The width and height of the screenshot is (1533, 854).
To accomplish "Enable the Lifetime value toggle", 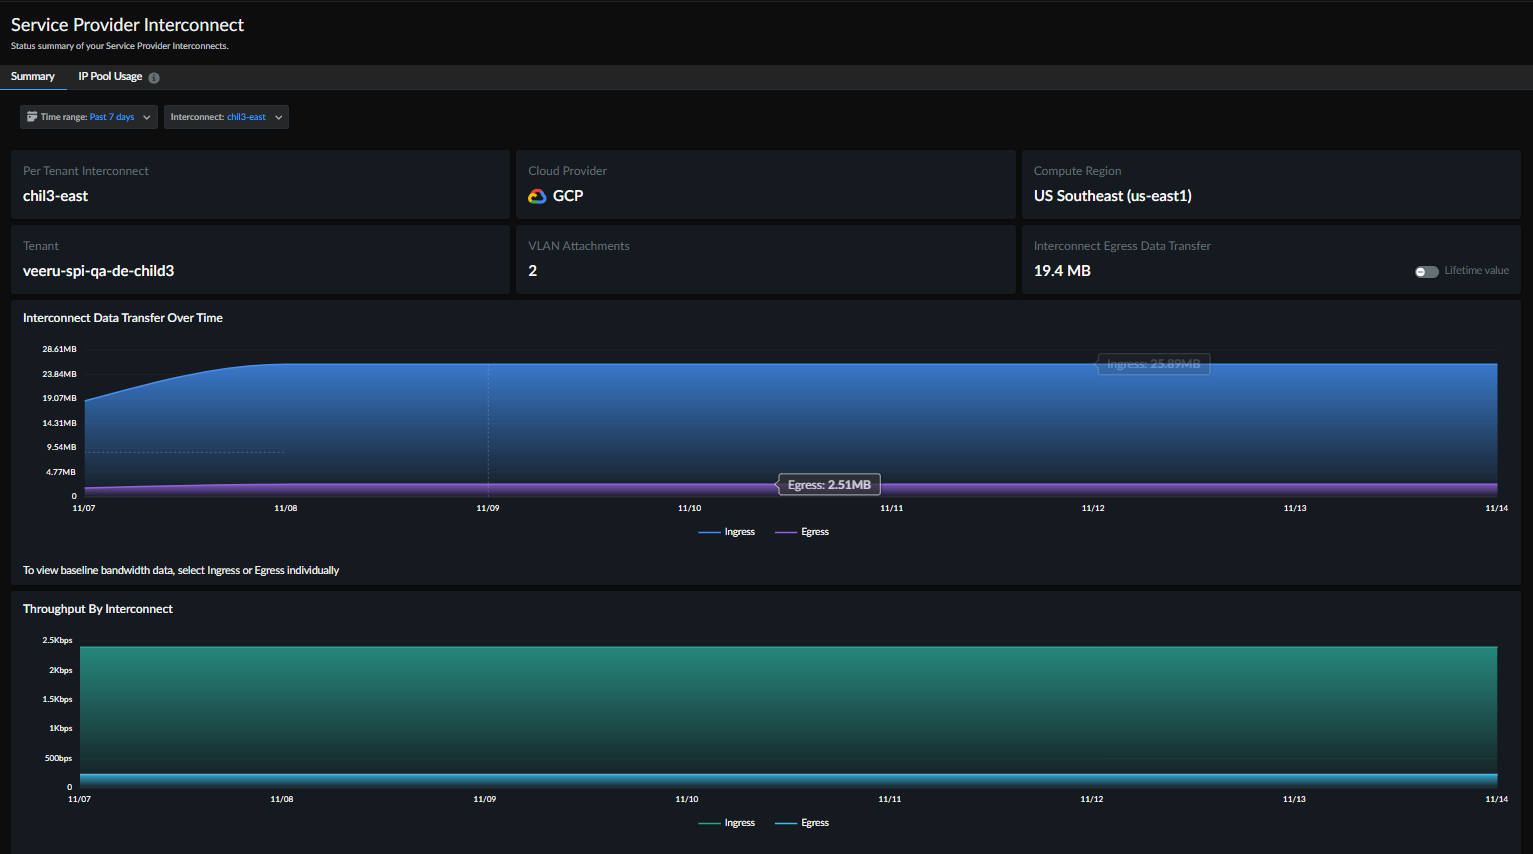I will tap(1426, 271).
